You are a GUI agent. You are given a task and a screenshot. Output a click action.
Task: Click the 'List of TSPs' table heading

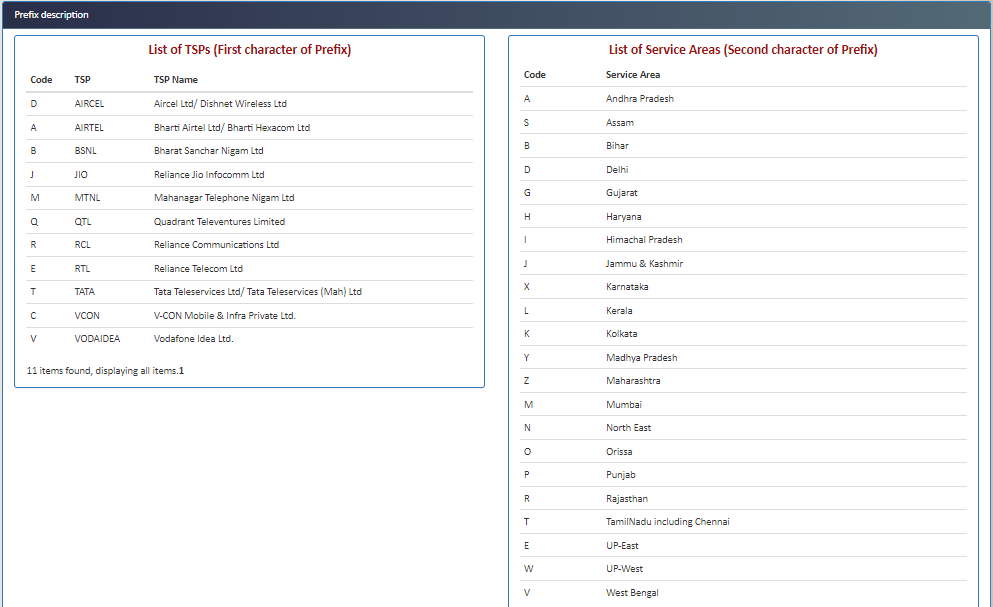tap(250, 49)
